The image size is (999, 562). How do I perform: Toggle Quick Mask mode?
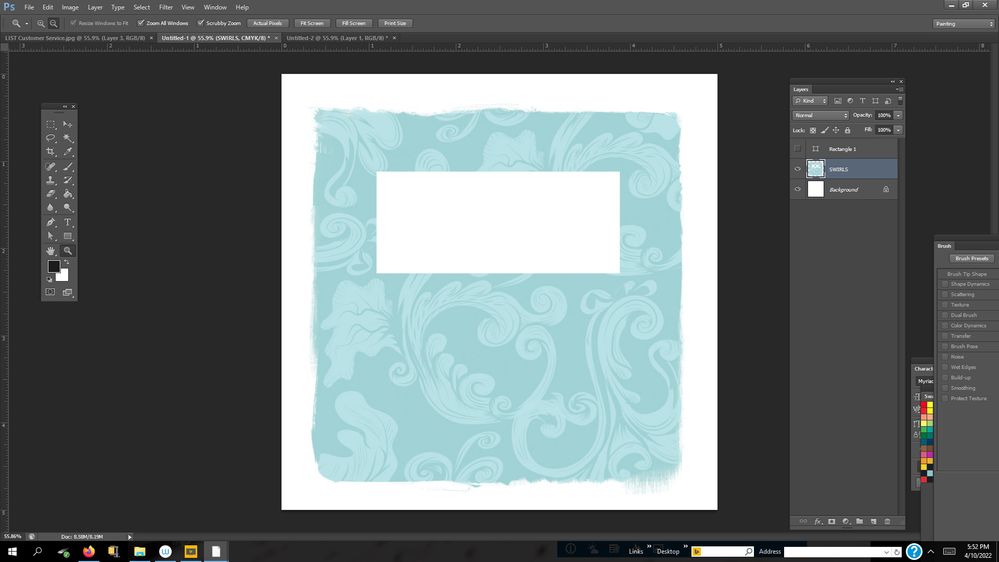[x=50, y=292]
